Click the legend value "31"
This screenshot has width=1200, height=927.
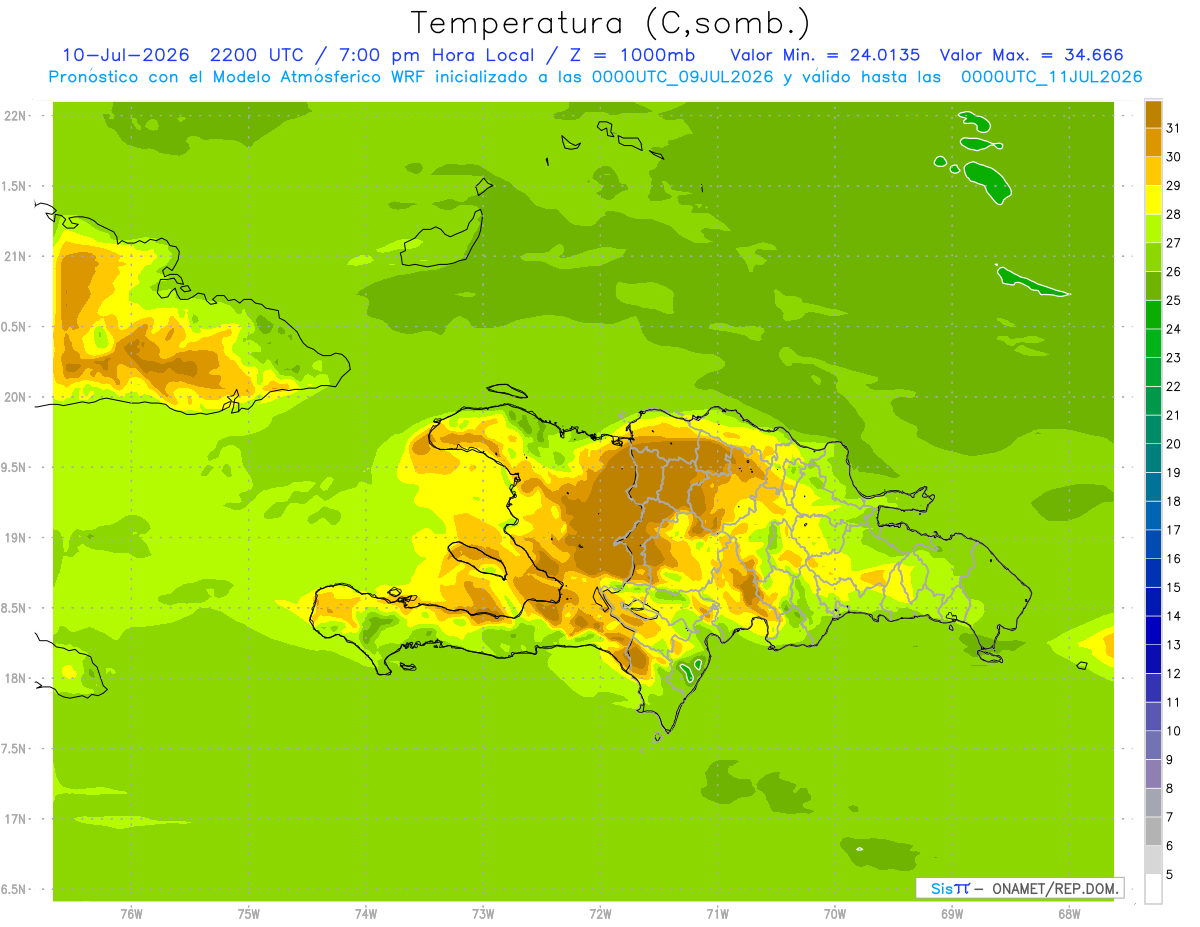tap(1174, 128)
